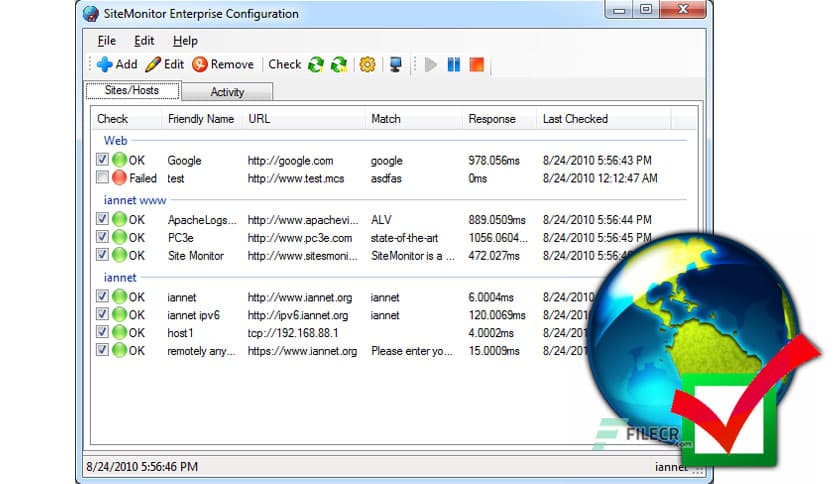Click the tcp://192.168.88.1 URL cell

[293, 333]
